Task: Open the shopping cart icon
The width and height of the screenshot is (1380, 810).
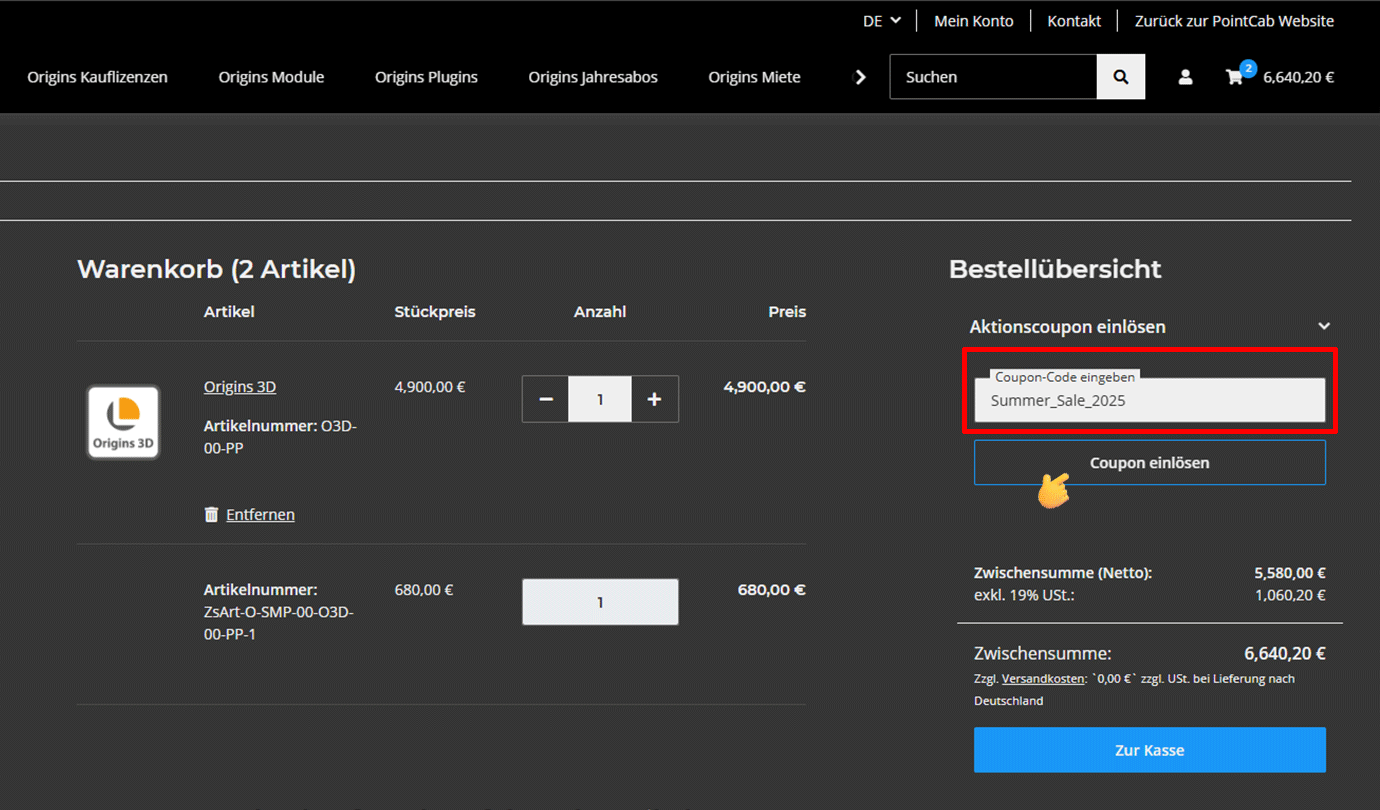Action: click(1236, 77)
